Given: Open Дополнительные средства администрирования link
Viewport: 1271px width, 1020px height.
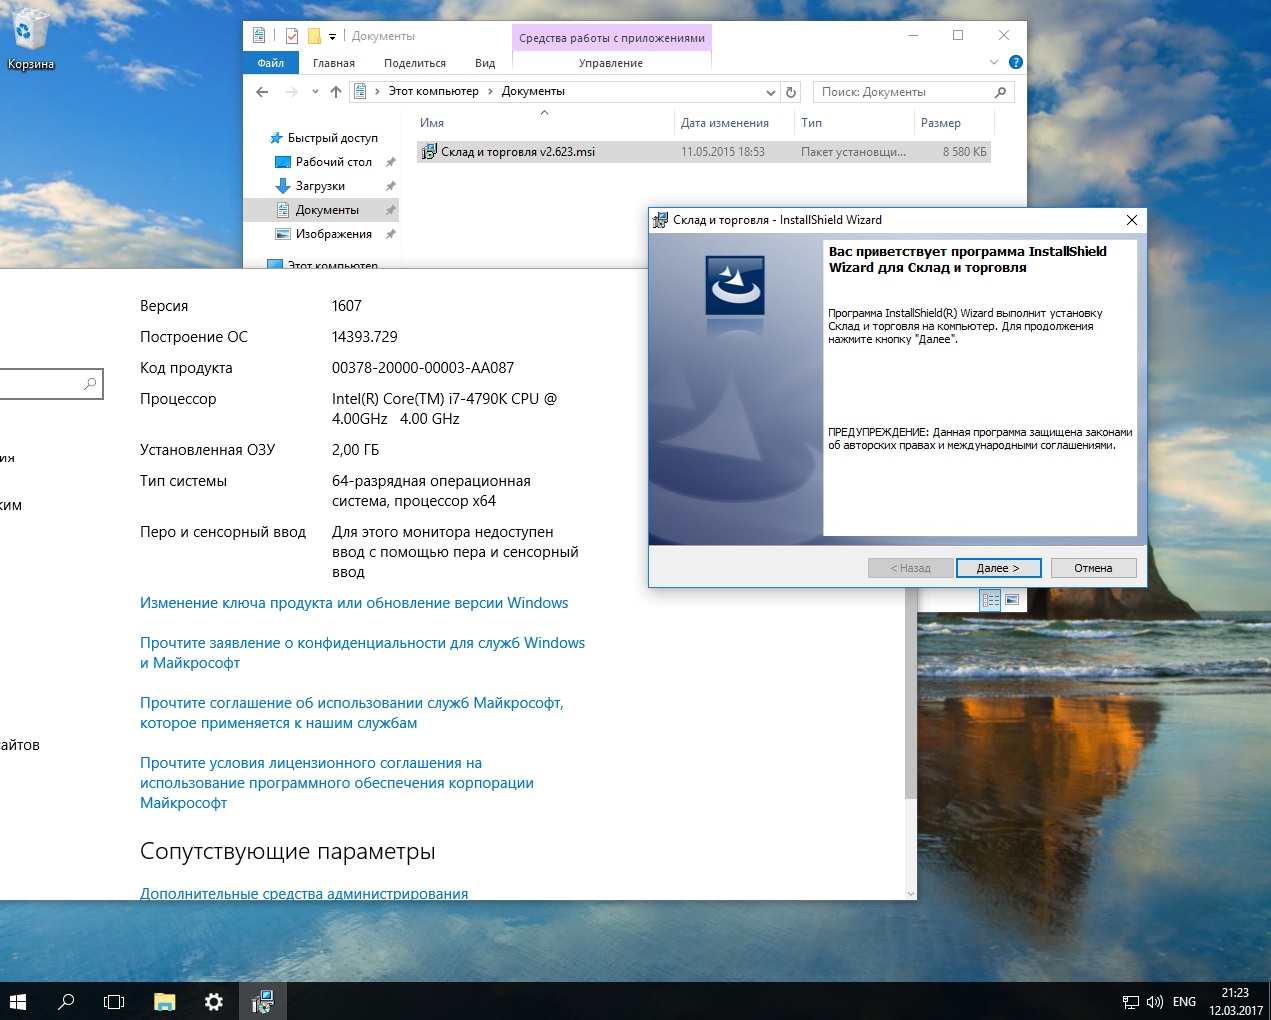Looking at the screenshot, I should (x=304, y=893).
